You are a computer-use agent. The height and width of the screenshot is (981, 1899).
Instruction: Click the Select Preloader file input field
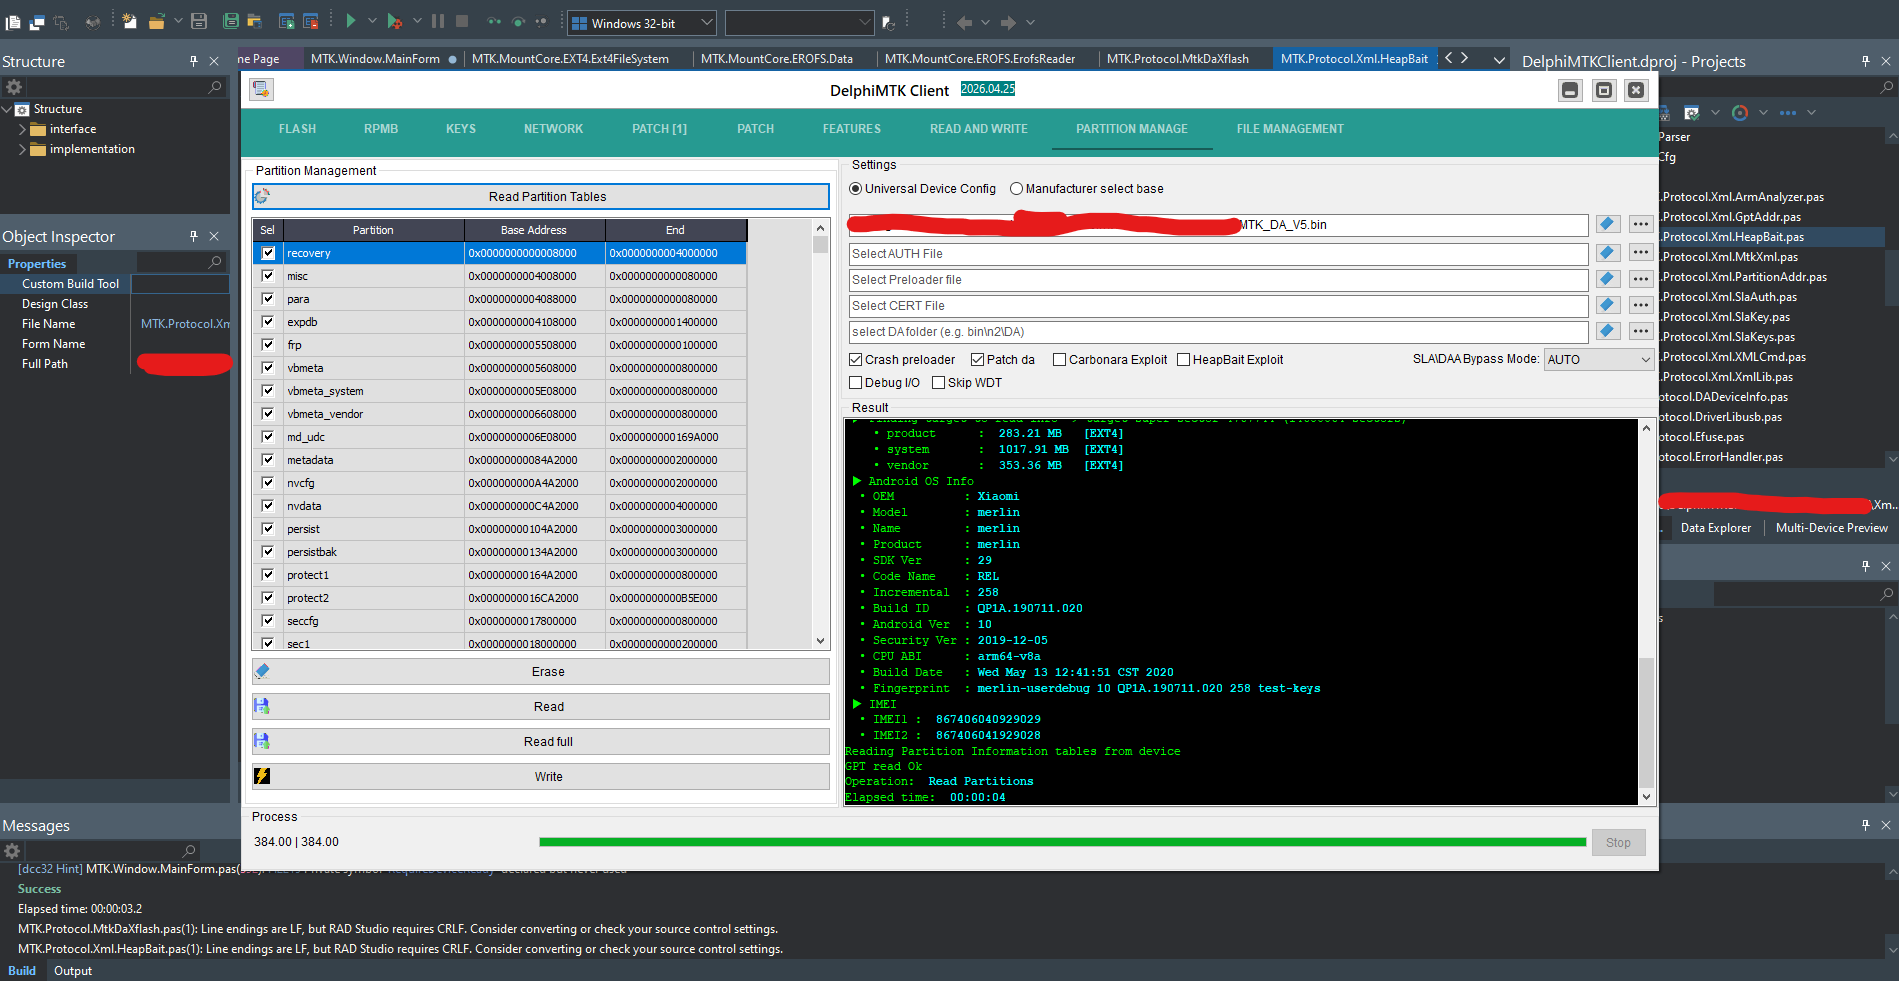1217,280
